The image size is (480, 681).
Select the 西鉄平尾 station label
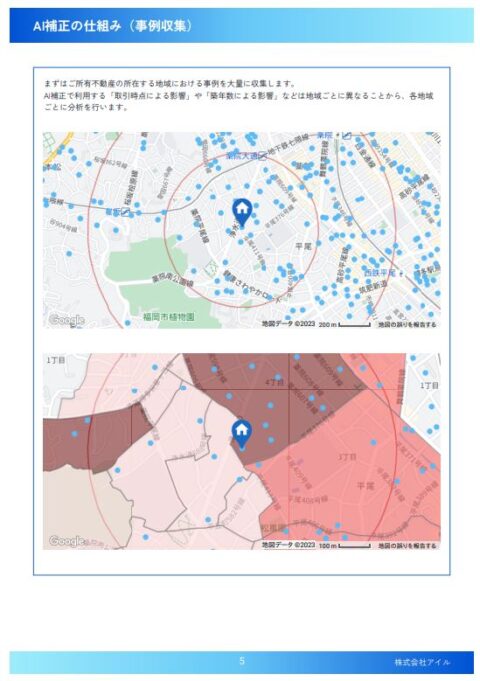coord(380,272)
